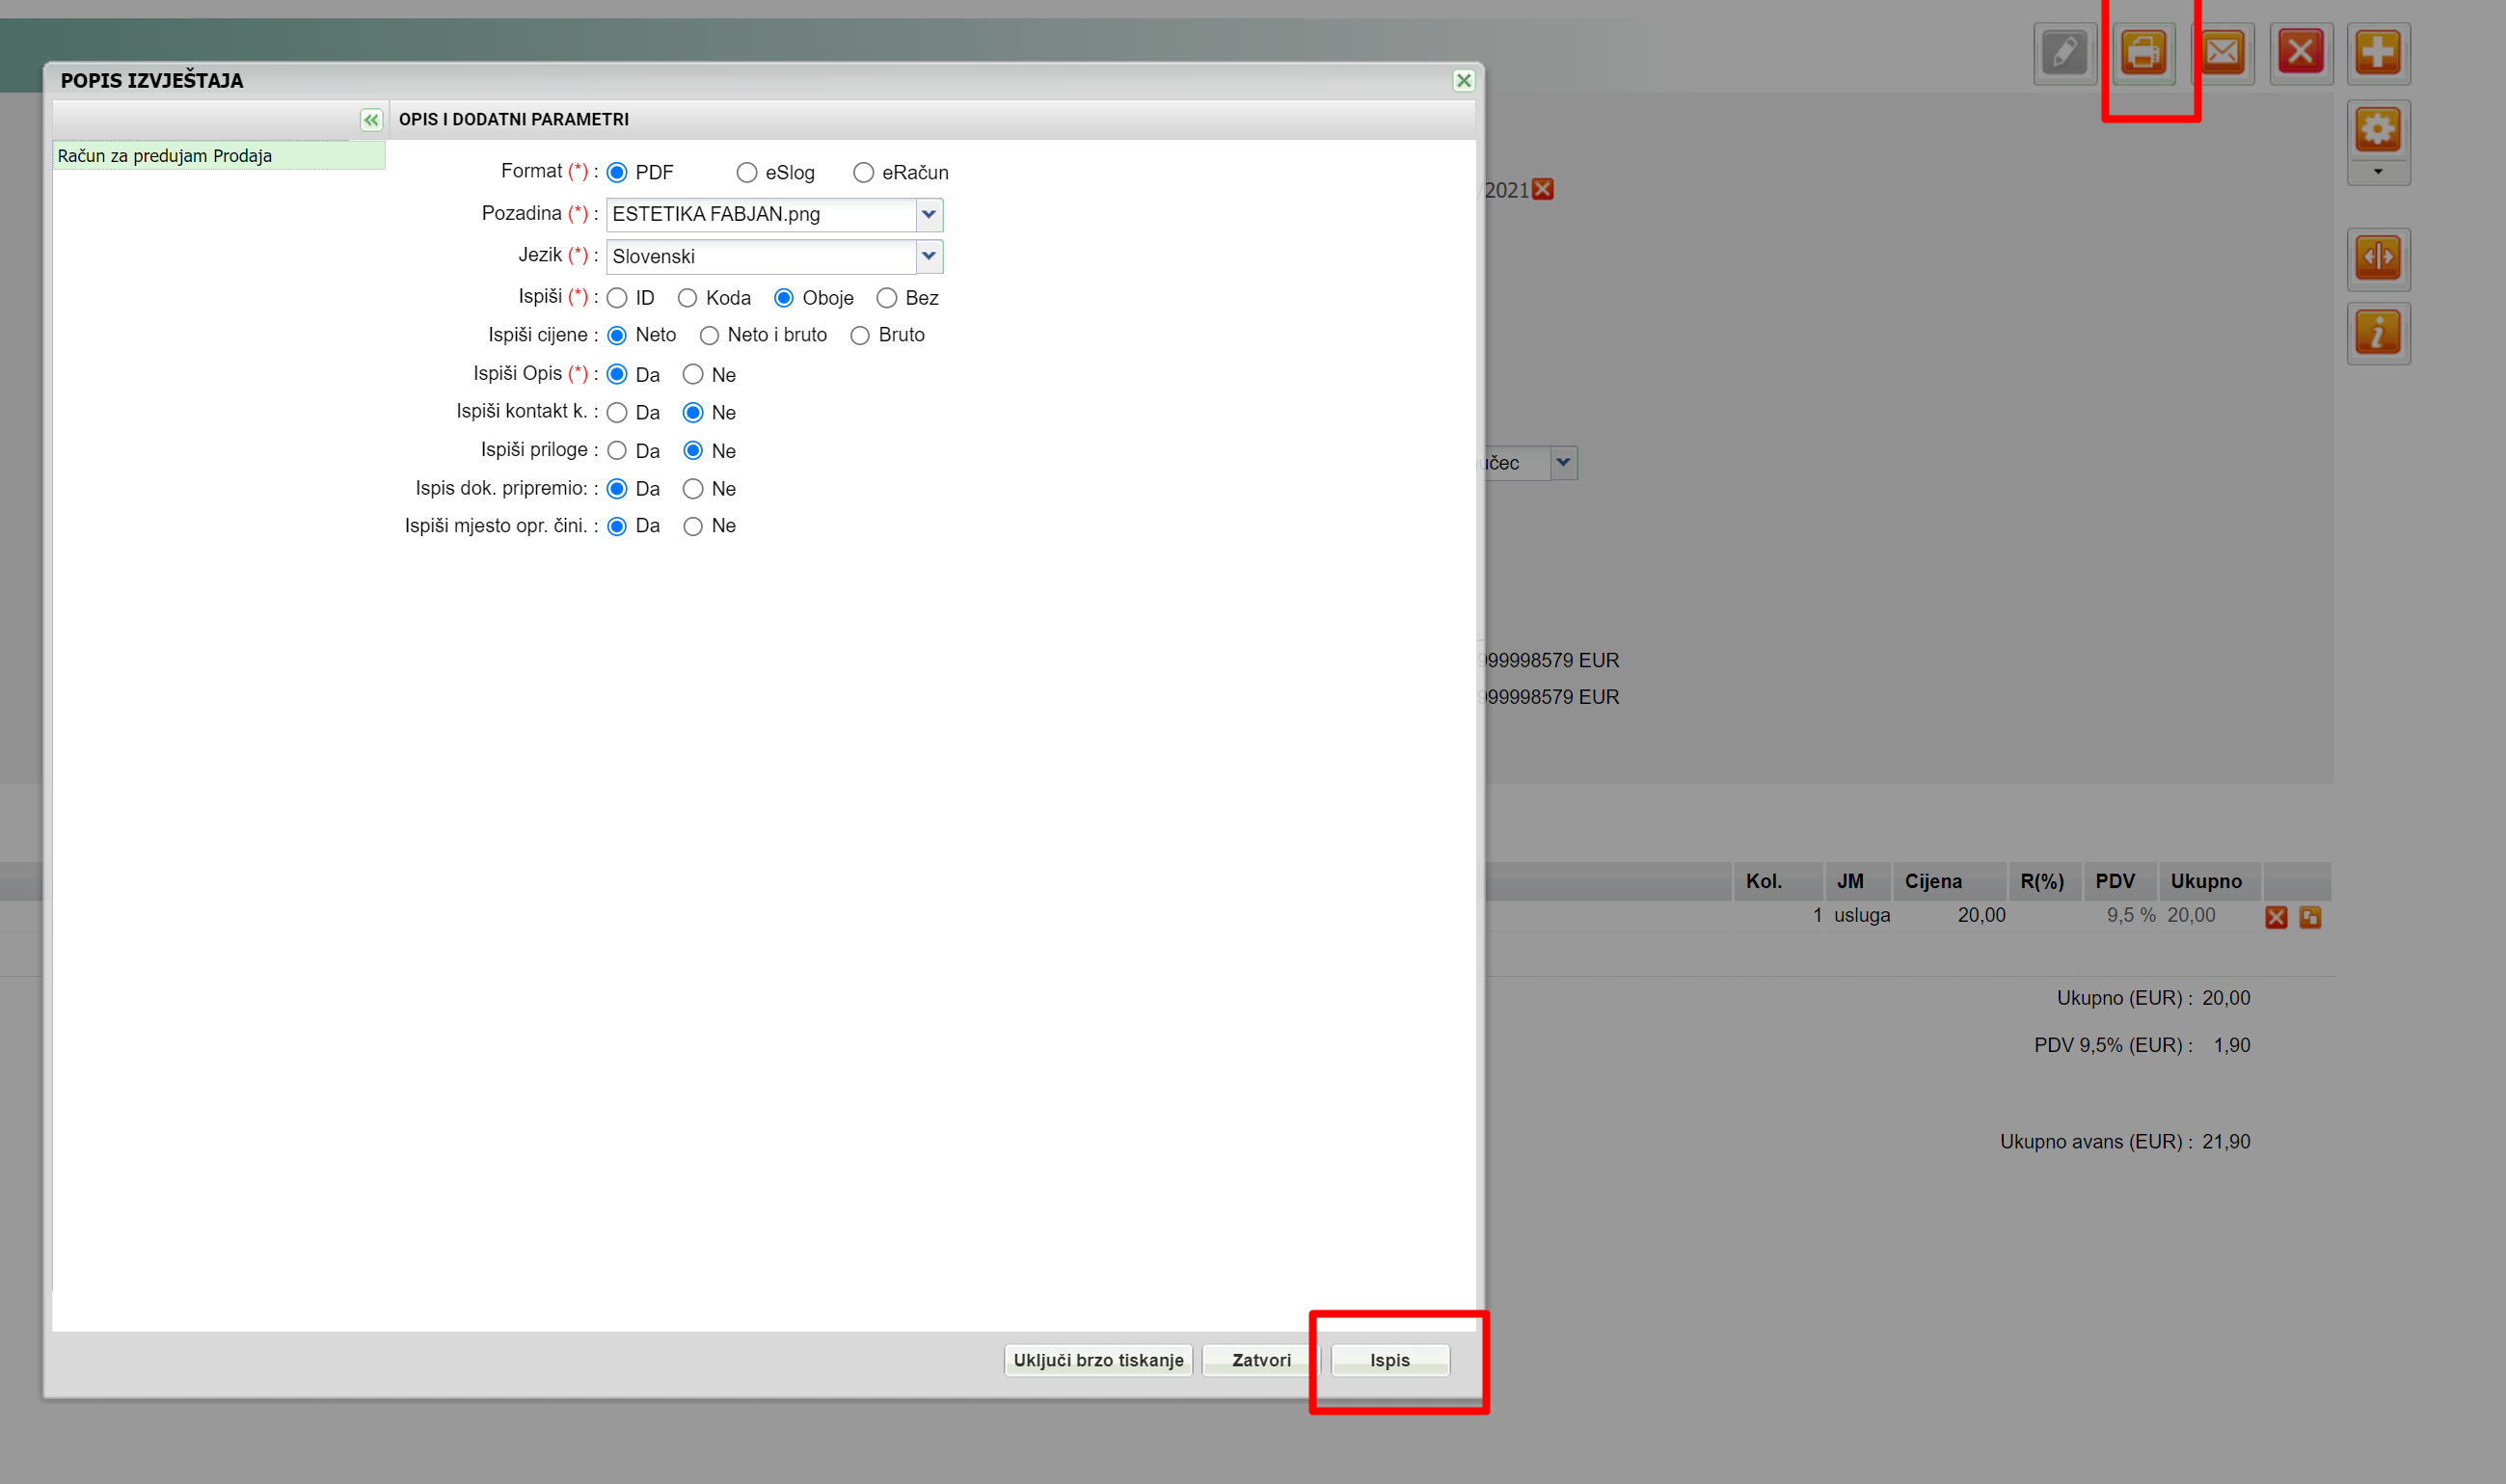Collapse report list with double-arrow icon
This screenshot has width=2506, height=1484.
(371, 120)
